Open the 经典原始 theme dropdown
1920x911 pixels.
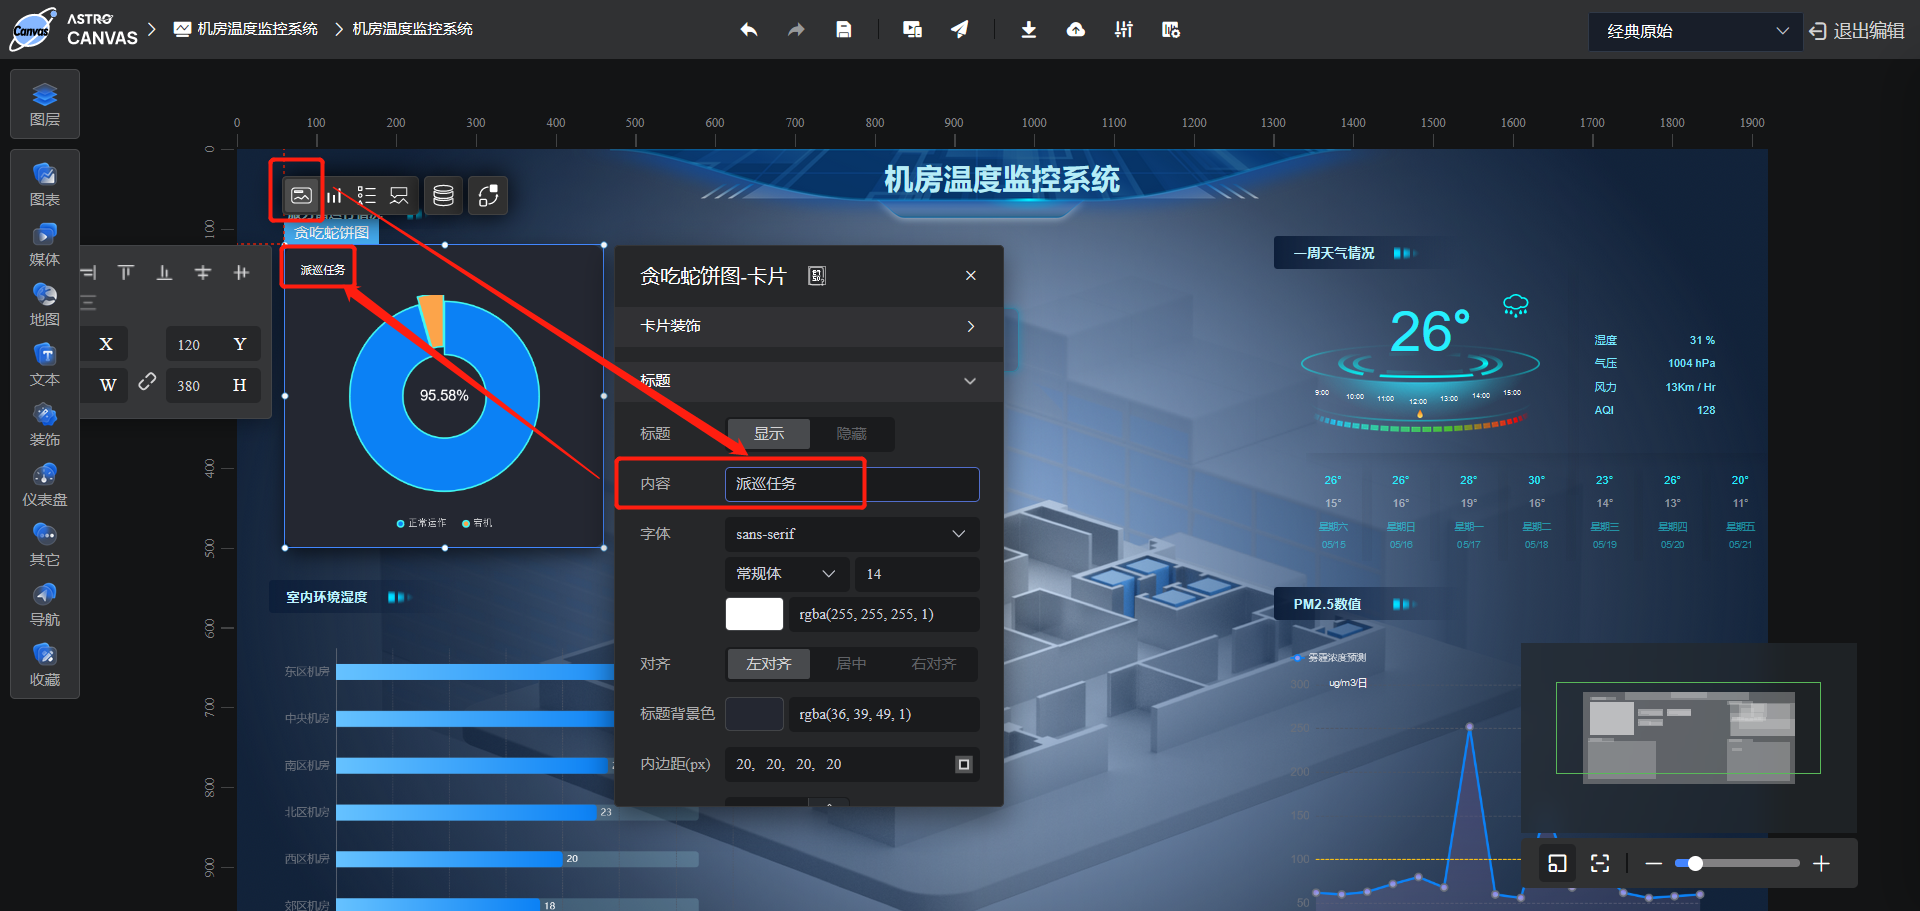point(1694,31)
